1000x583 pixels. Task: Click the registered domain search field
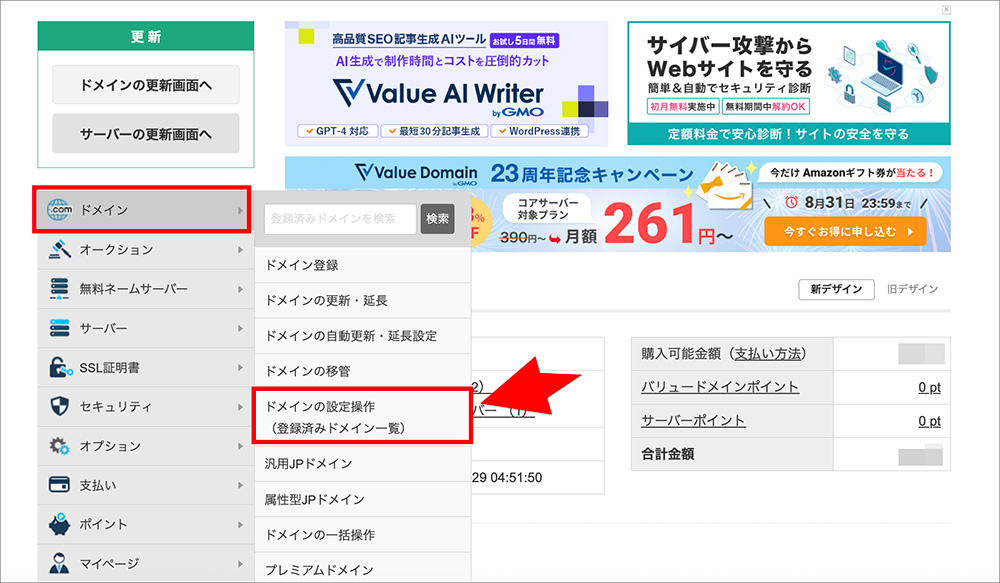coord(339,219)
